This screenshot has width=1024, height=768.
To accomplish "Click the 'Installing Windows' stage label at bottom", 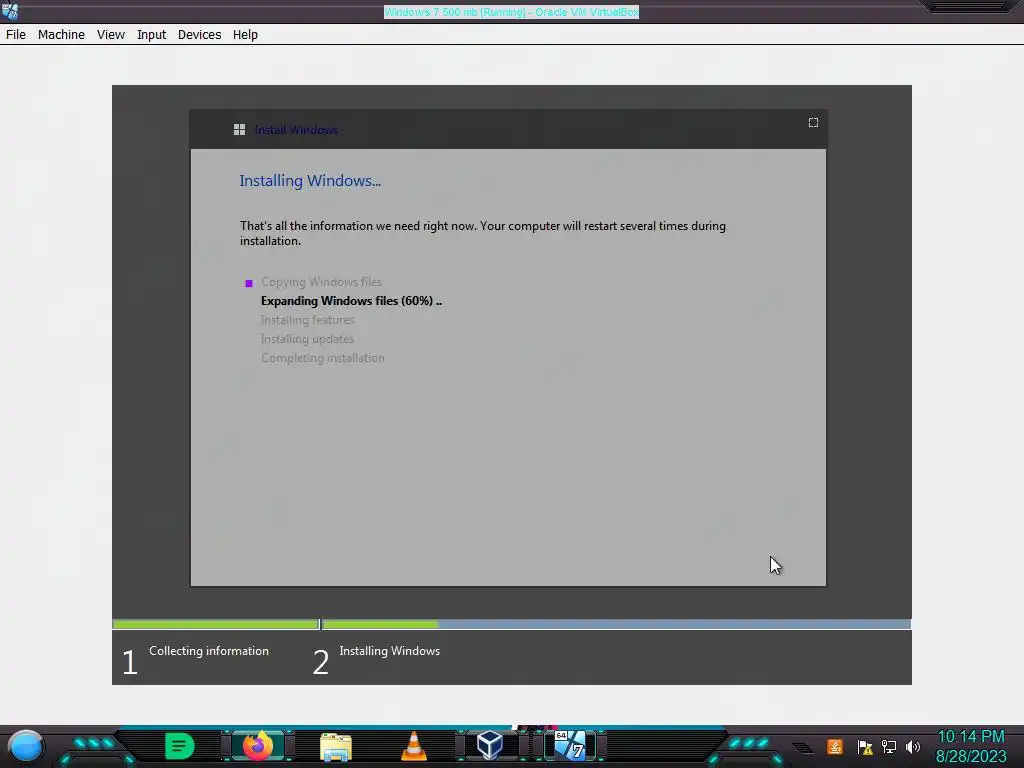I will (x=390, y=651).
